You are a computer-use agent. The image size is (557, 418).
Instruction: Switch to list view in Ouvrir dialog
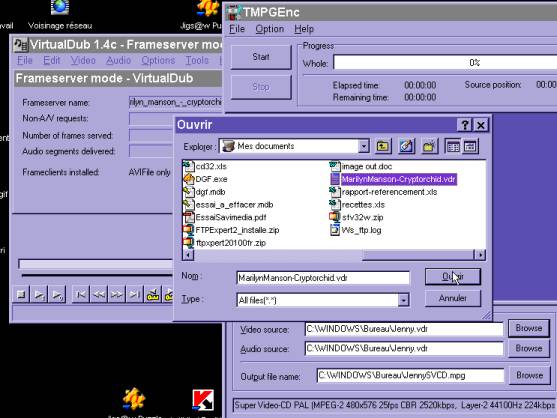(453, 146)
